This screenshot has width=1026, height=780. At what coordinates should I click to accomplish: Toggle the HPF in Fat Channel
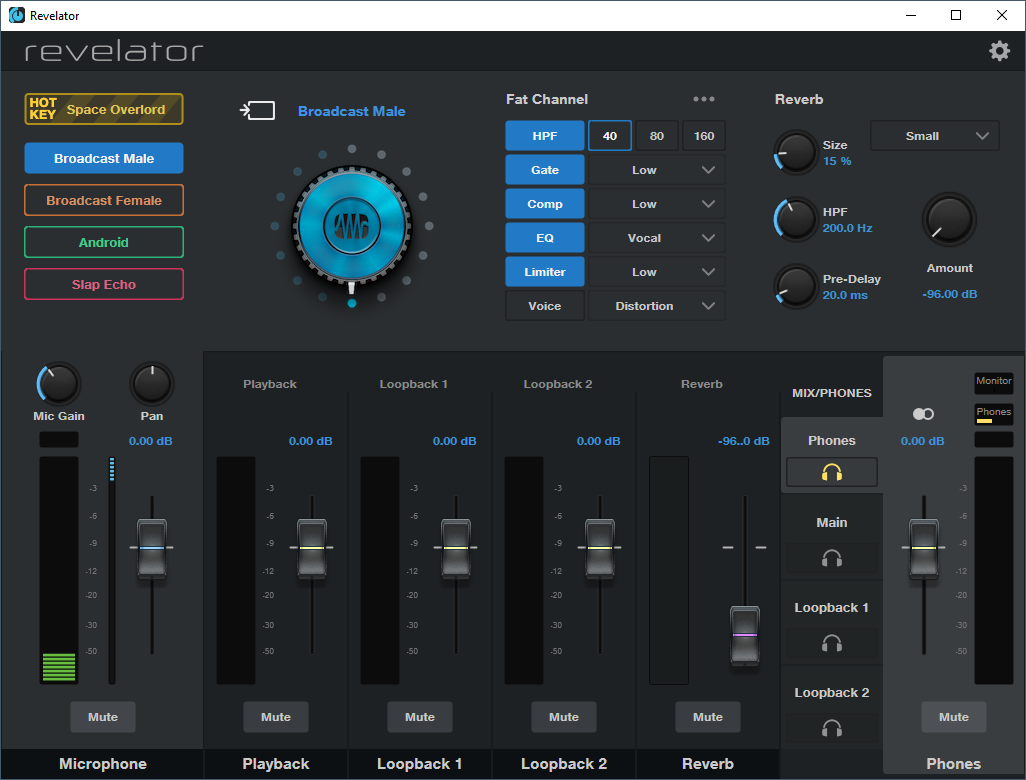(x=544, y=136)
